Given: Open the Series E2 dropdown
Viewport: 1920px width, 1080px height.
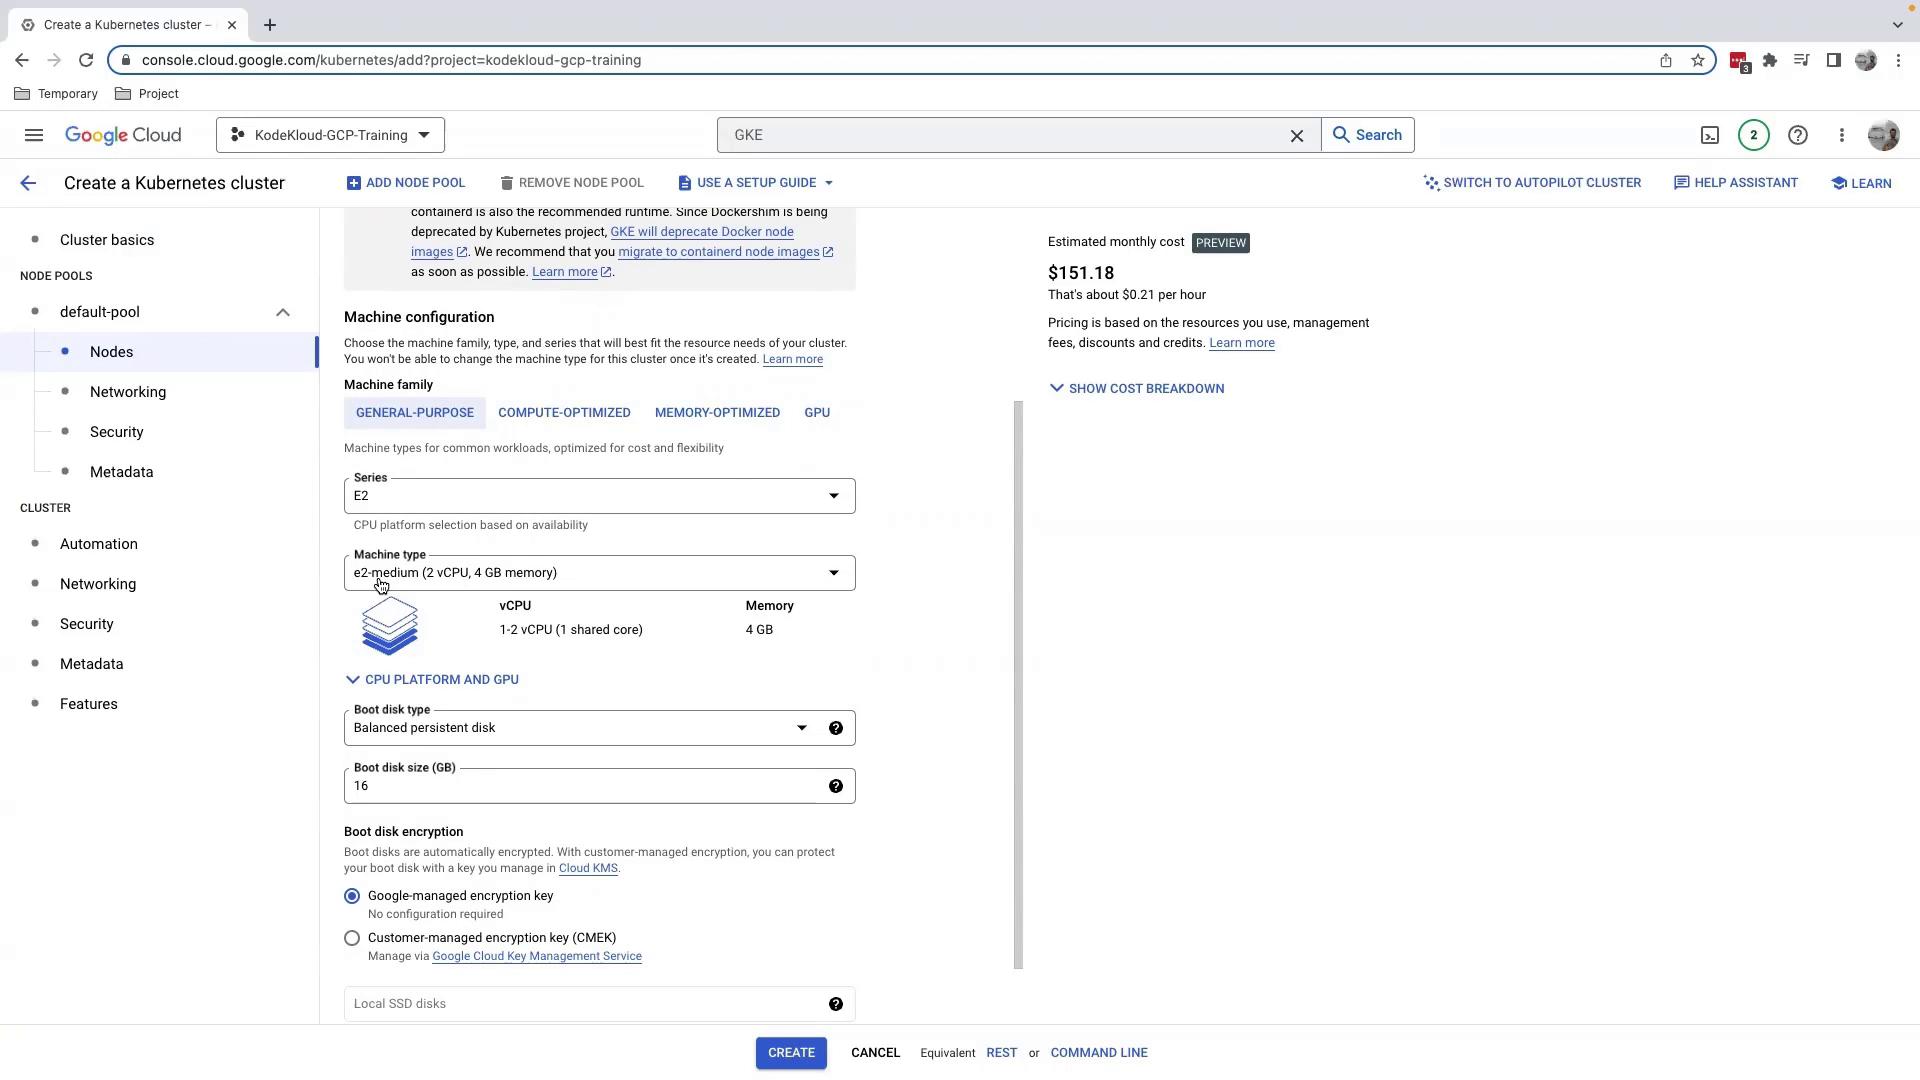Looking at the screenshot, I should tap(598, 496).
